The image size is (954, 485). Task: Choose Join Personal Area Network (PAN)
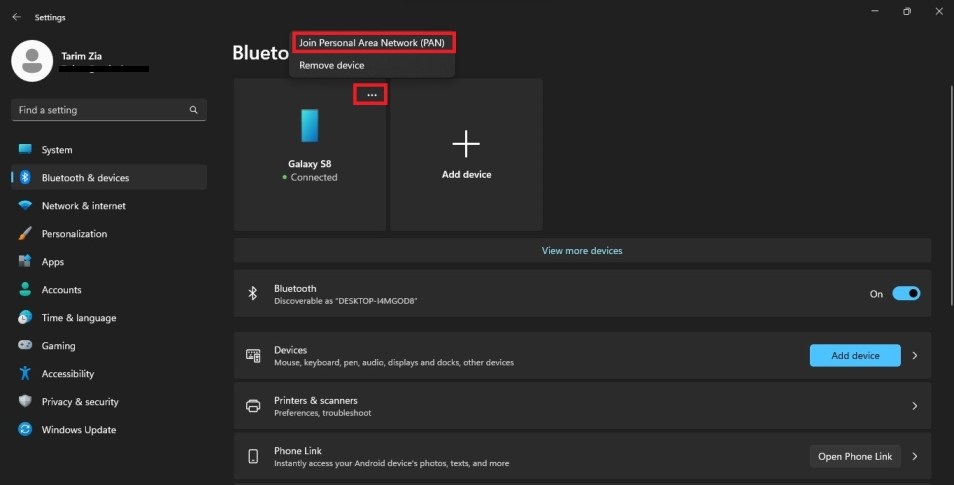tap(372, 43)
